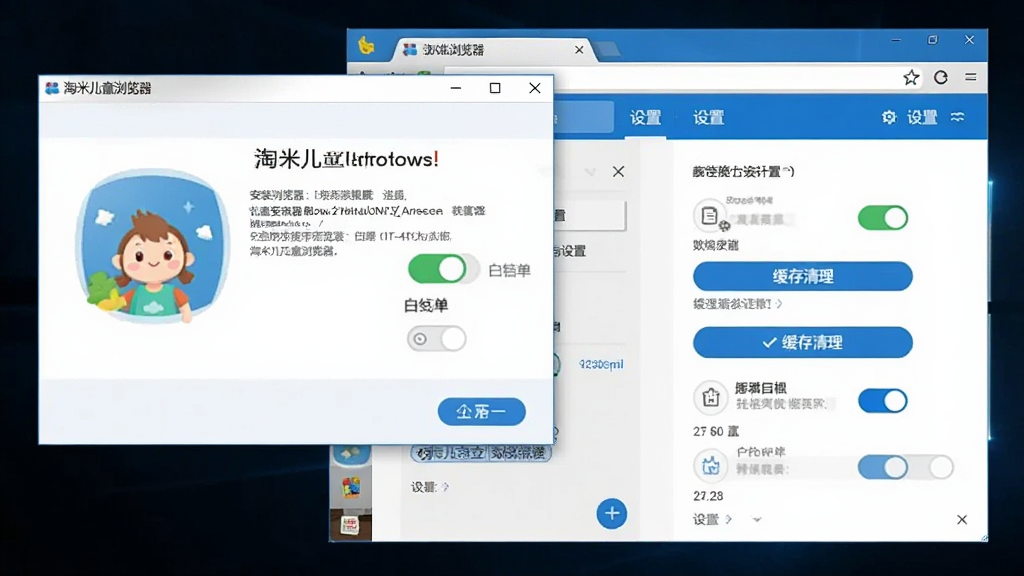This screenshot has height=576, width=1024.
Task: Click the 白结单 label above the grey toggle
Action: point(426,306)
